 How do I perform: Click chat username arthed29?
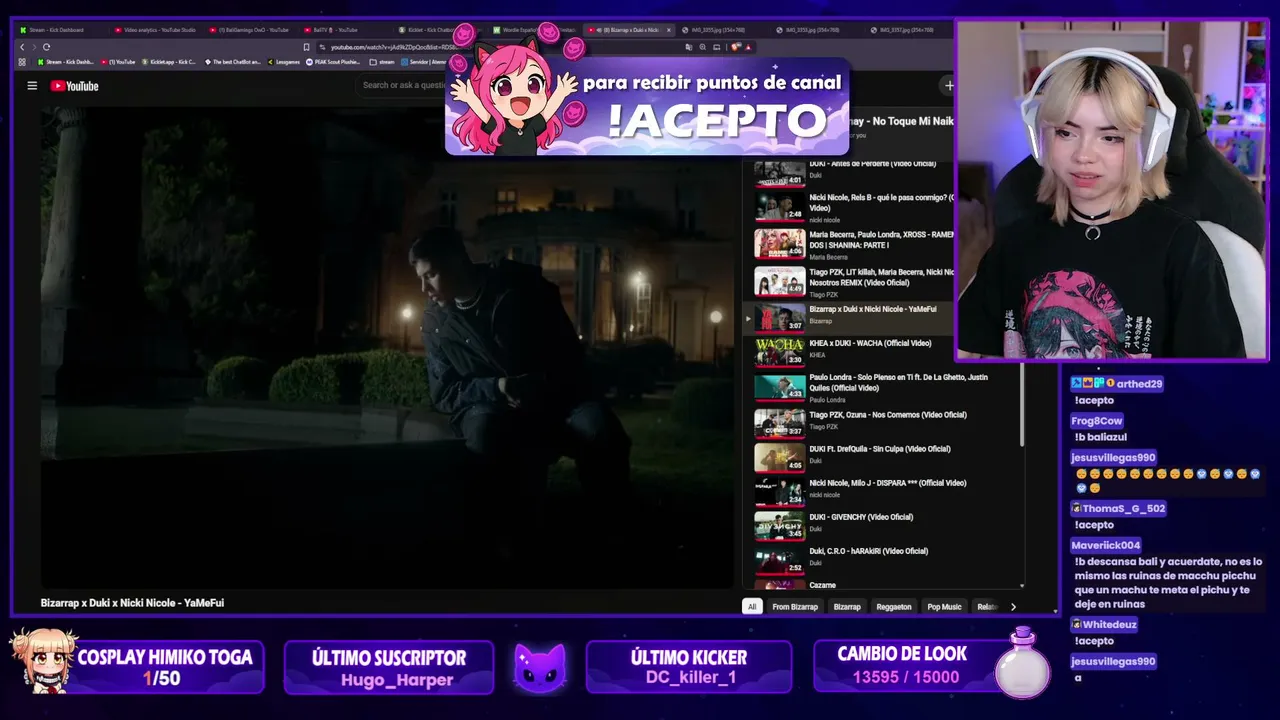point(1139,384)
